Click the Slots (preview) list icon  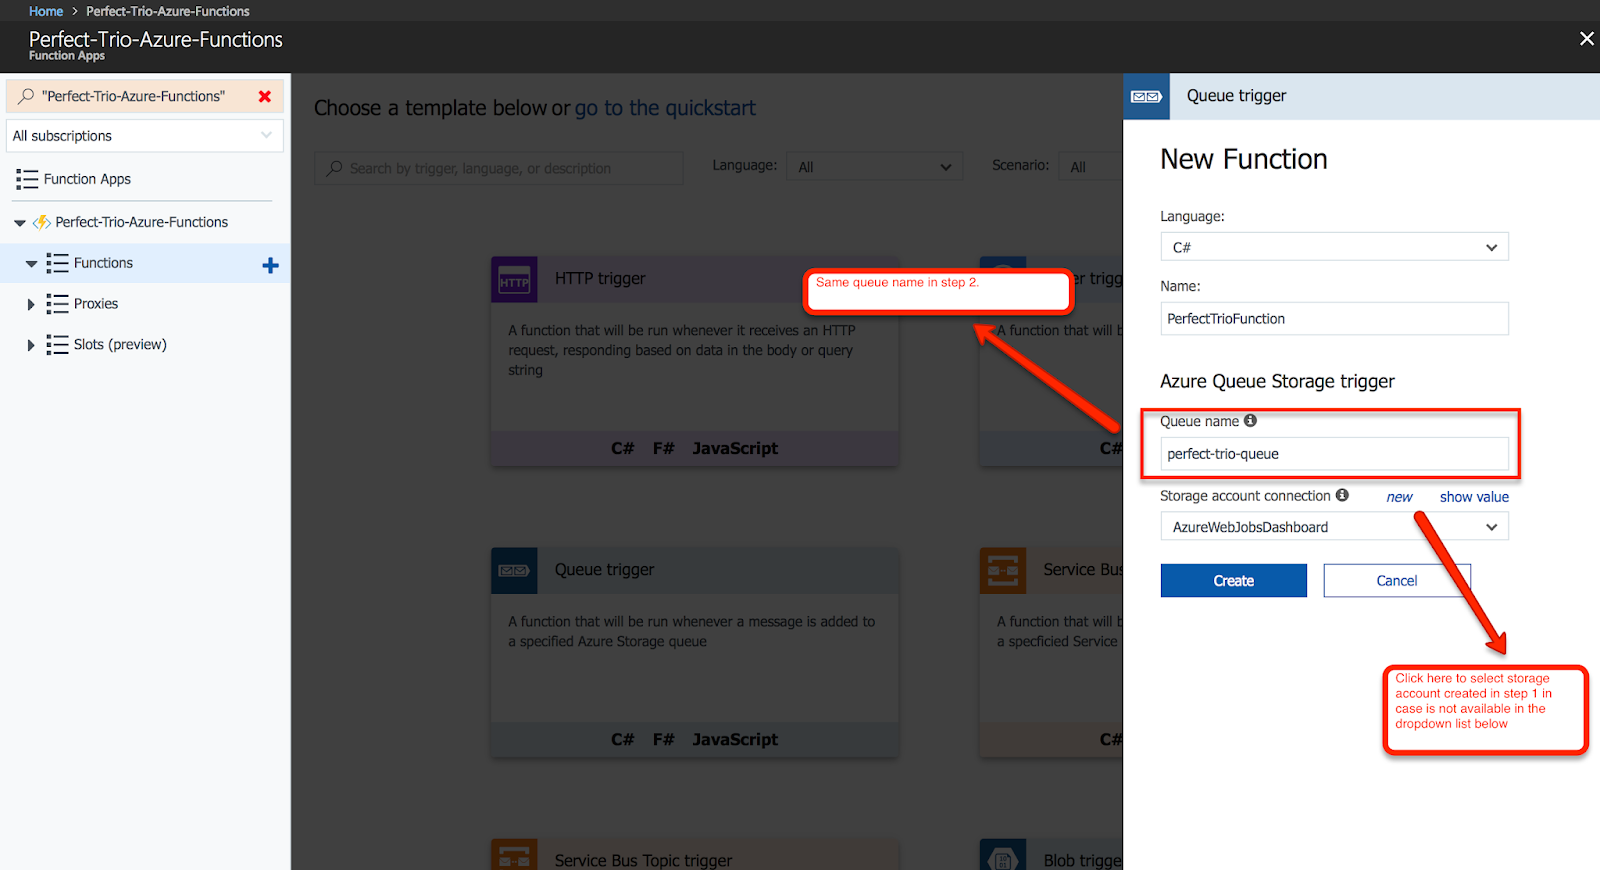(57, 345)
